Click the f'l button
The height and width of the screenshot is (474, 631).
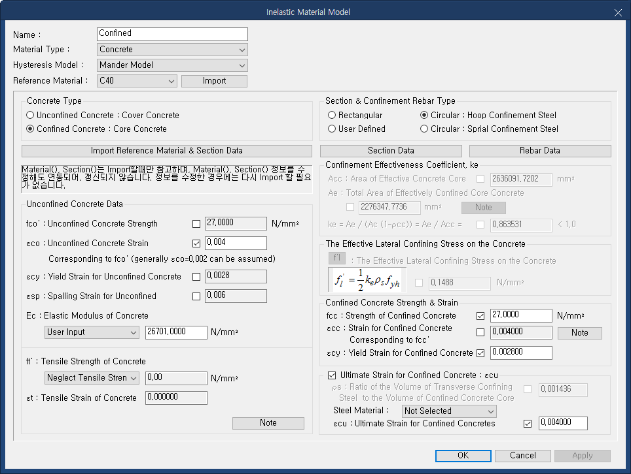point(337,258)
